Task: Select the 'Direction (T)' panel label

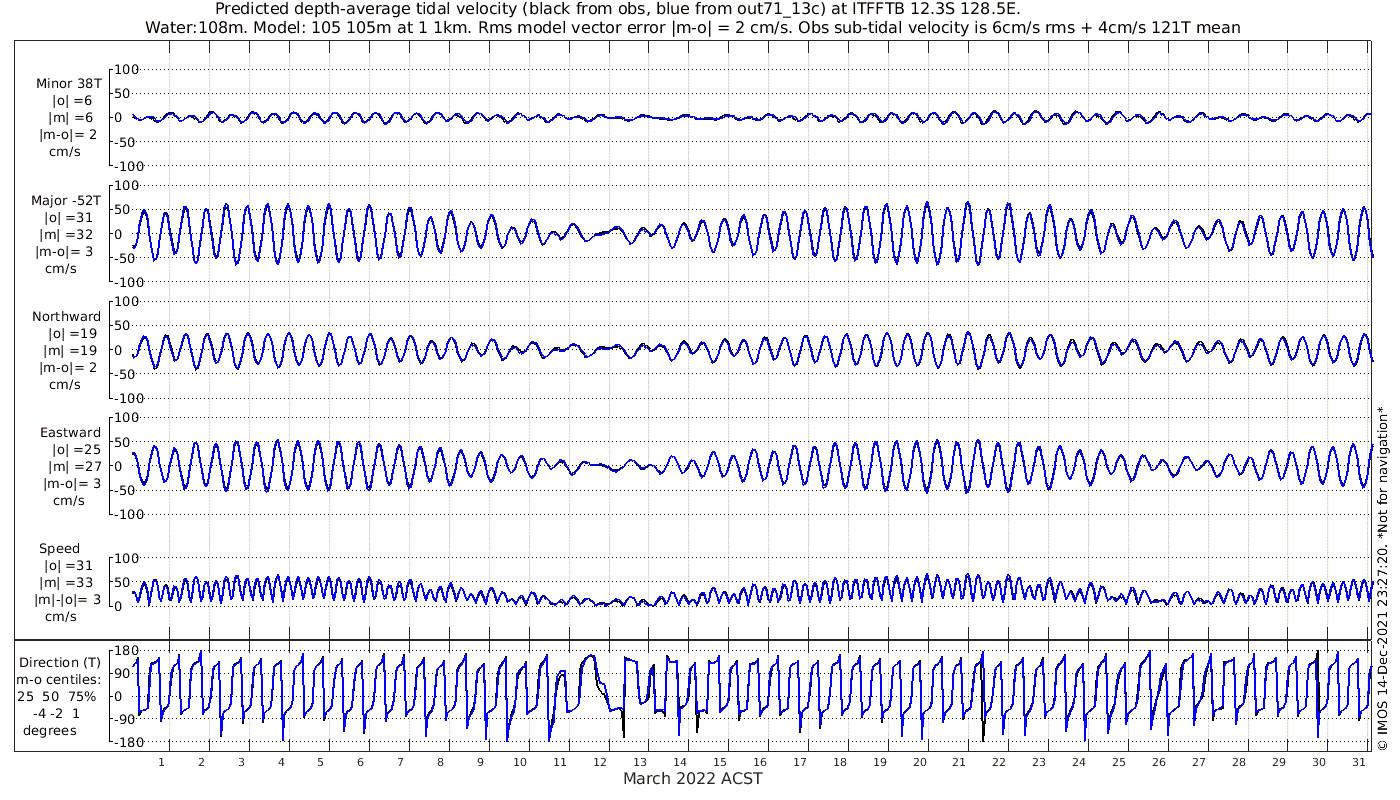Action: tap(60, 662)
